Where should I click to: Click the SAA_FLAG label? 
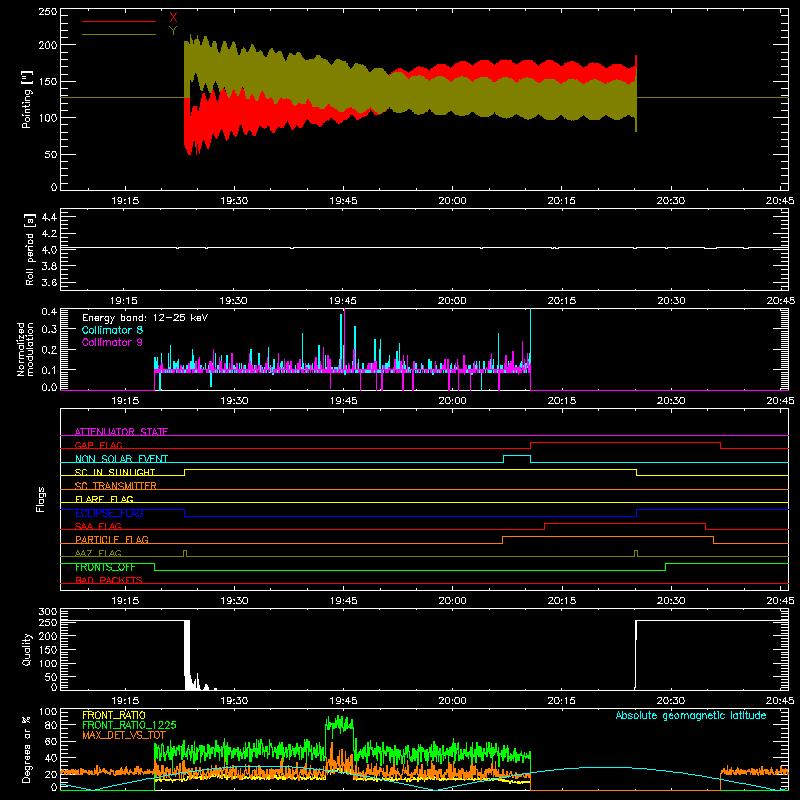[98, 526]
